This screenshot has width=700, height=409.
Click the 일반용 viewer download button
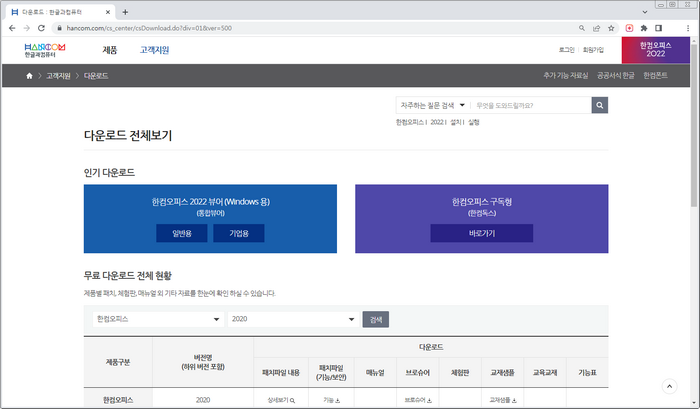click(x=182, y=233)
